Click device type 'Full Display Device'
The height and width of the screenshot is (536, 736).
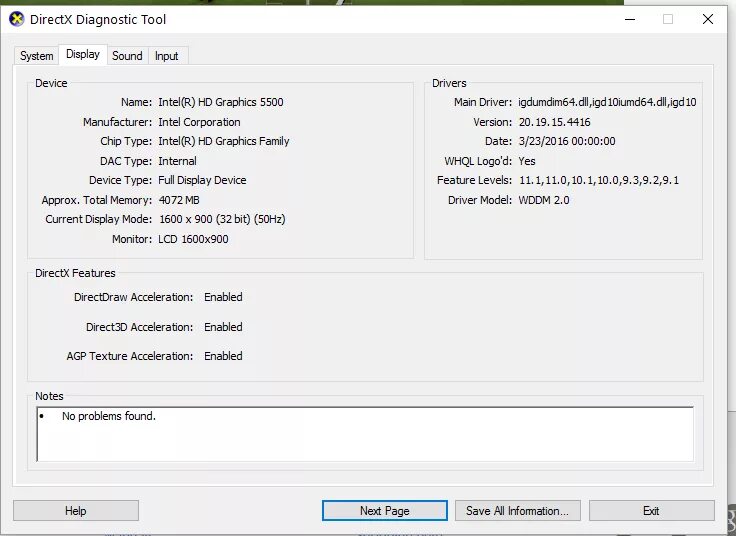point(202,180)
